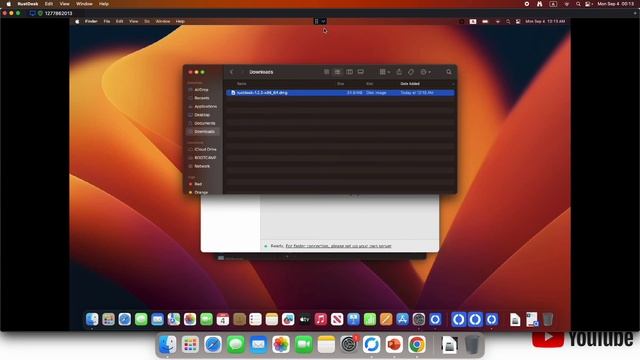640x360 pixels.
Task: Switch Finder to gallery view
Action: coord(361,72)
